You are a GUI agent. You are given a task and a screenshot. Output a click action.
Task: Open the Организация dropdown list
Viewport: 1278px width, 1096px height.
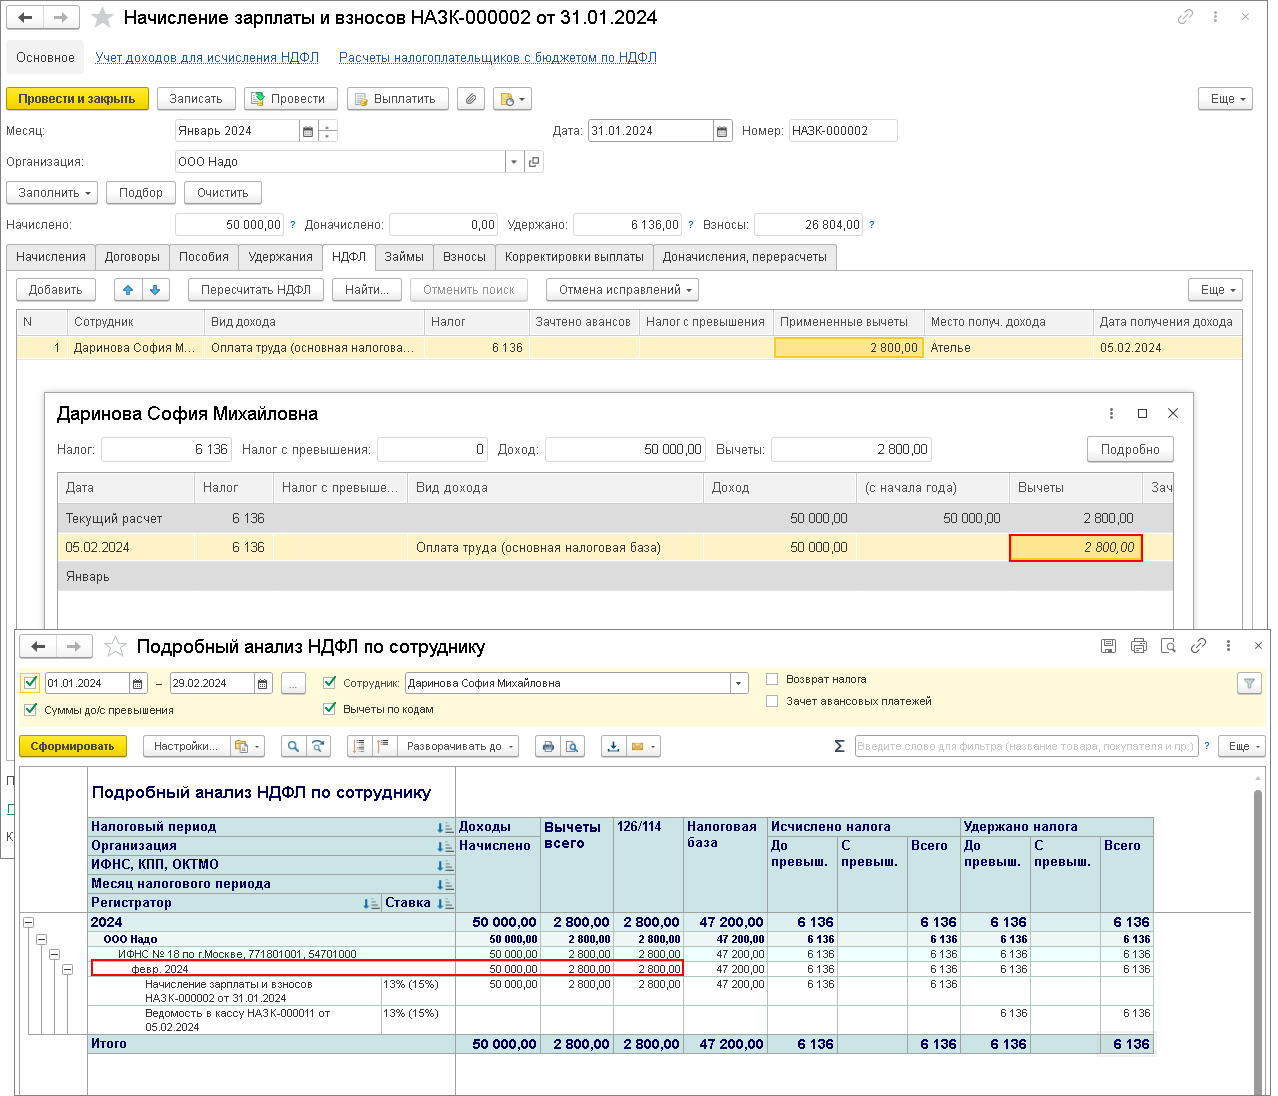point(514,162)
